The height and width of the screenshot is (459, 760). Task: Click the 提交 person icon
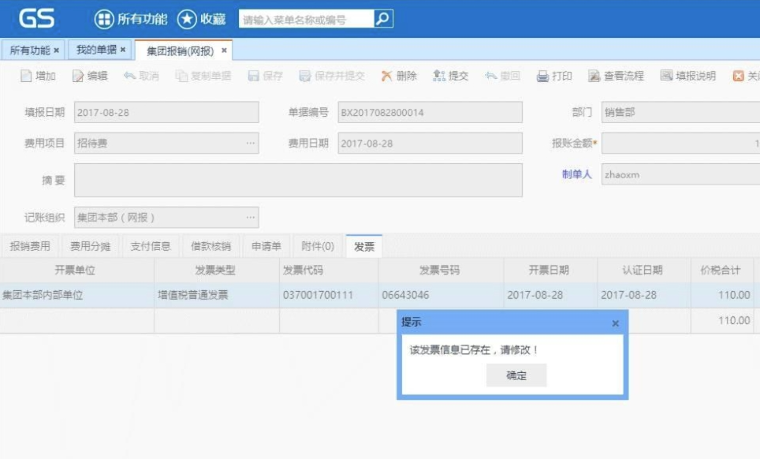[439, 76]
